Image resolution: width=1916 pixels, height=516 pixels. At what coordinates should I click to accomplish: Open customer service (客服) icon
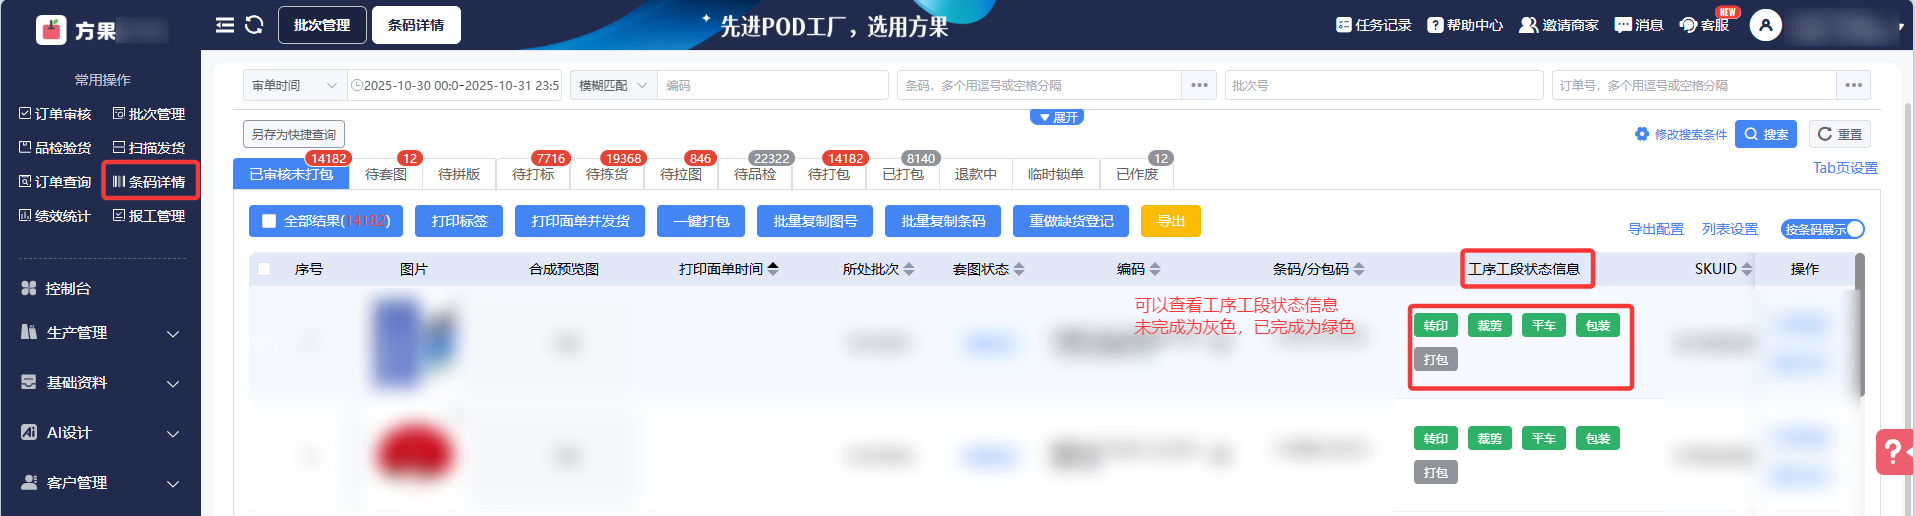1689,25
